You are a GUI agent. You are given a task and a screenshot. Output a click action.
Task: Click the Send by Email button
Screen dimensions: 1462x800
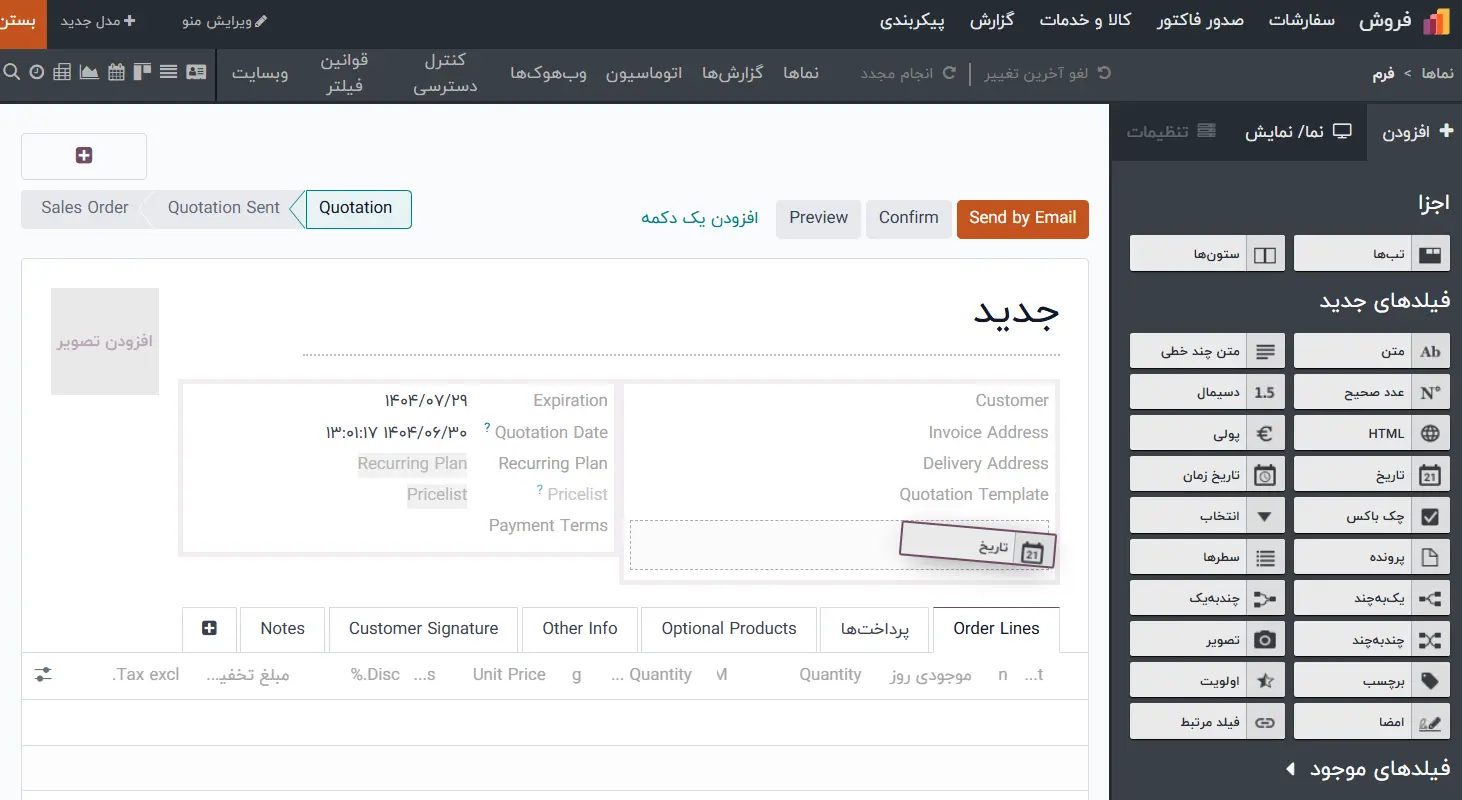pos(1022,218)
